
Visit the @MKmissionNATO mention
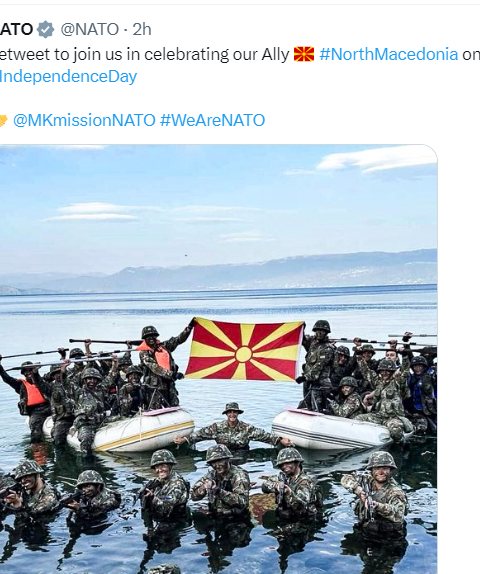pos(84,120)
